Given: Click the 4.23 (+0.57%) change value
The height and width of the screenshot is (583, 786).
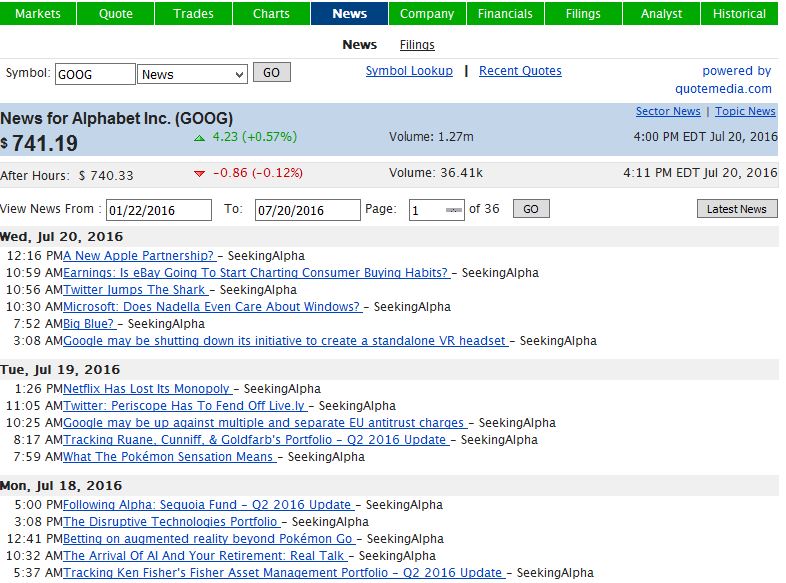Looking at the screenshot, I should (255, 136).
